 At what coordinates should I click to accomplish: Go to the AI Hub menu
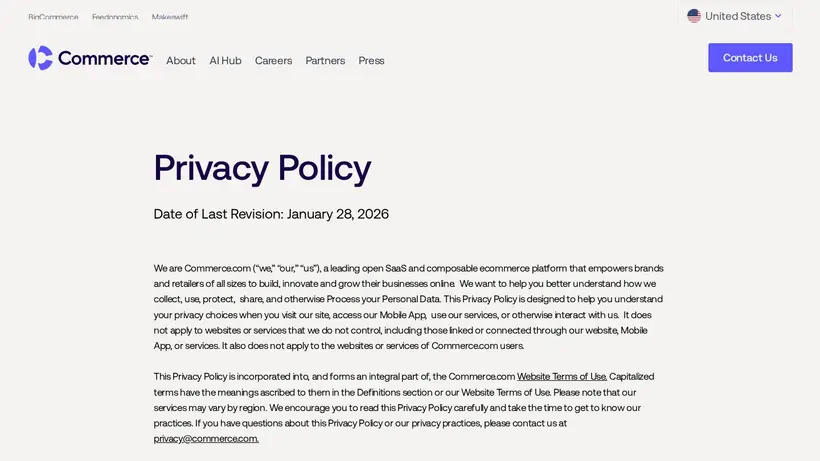pyautogui.click(x=225, y=61)
